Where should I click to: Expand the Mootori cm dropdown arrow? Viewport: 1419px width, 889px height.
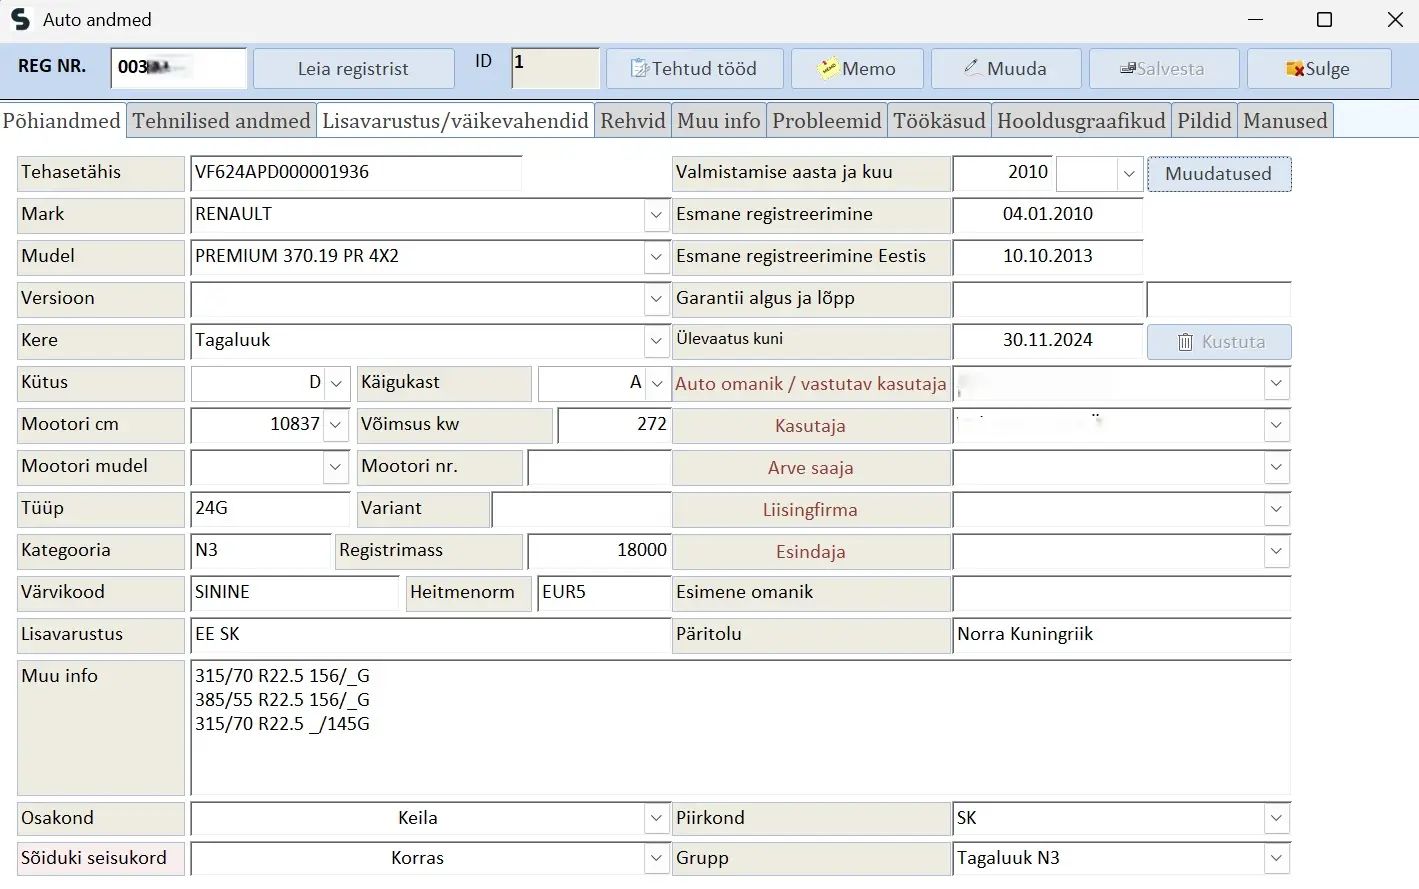(336, 425)
